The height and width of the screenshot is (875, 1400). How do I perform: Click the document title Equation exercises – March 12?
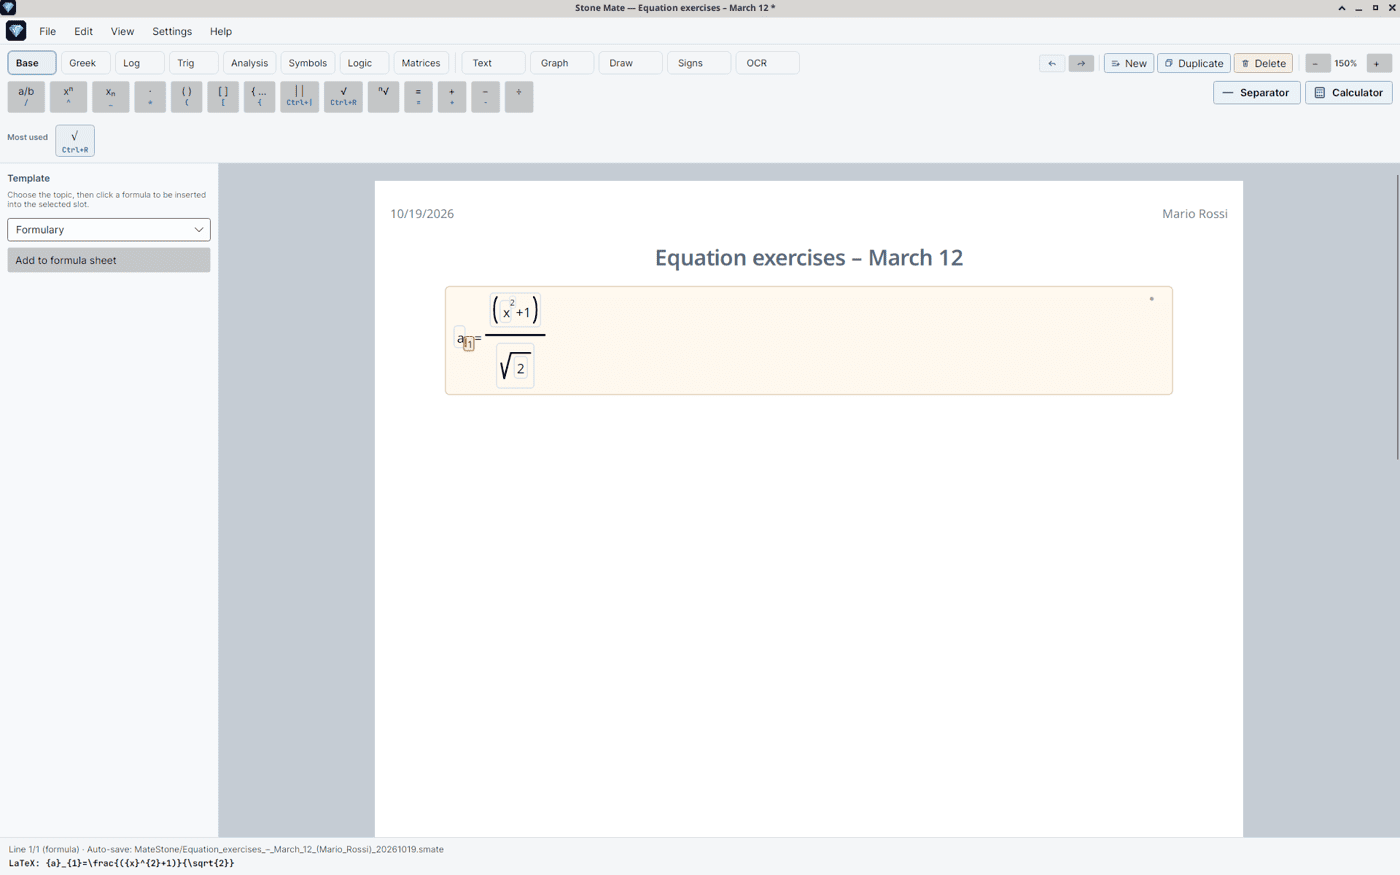[x=809, y=258]
